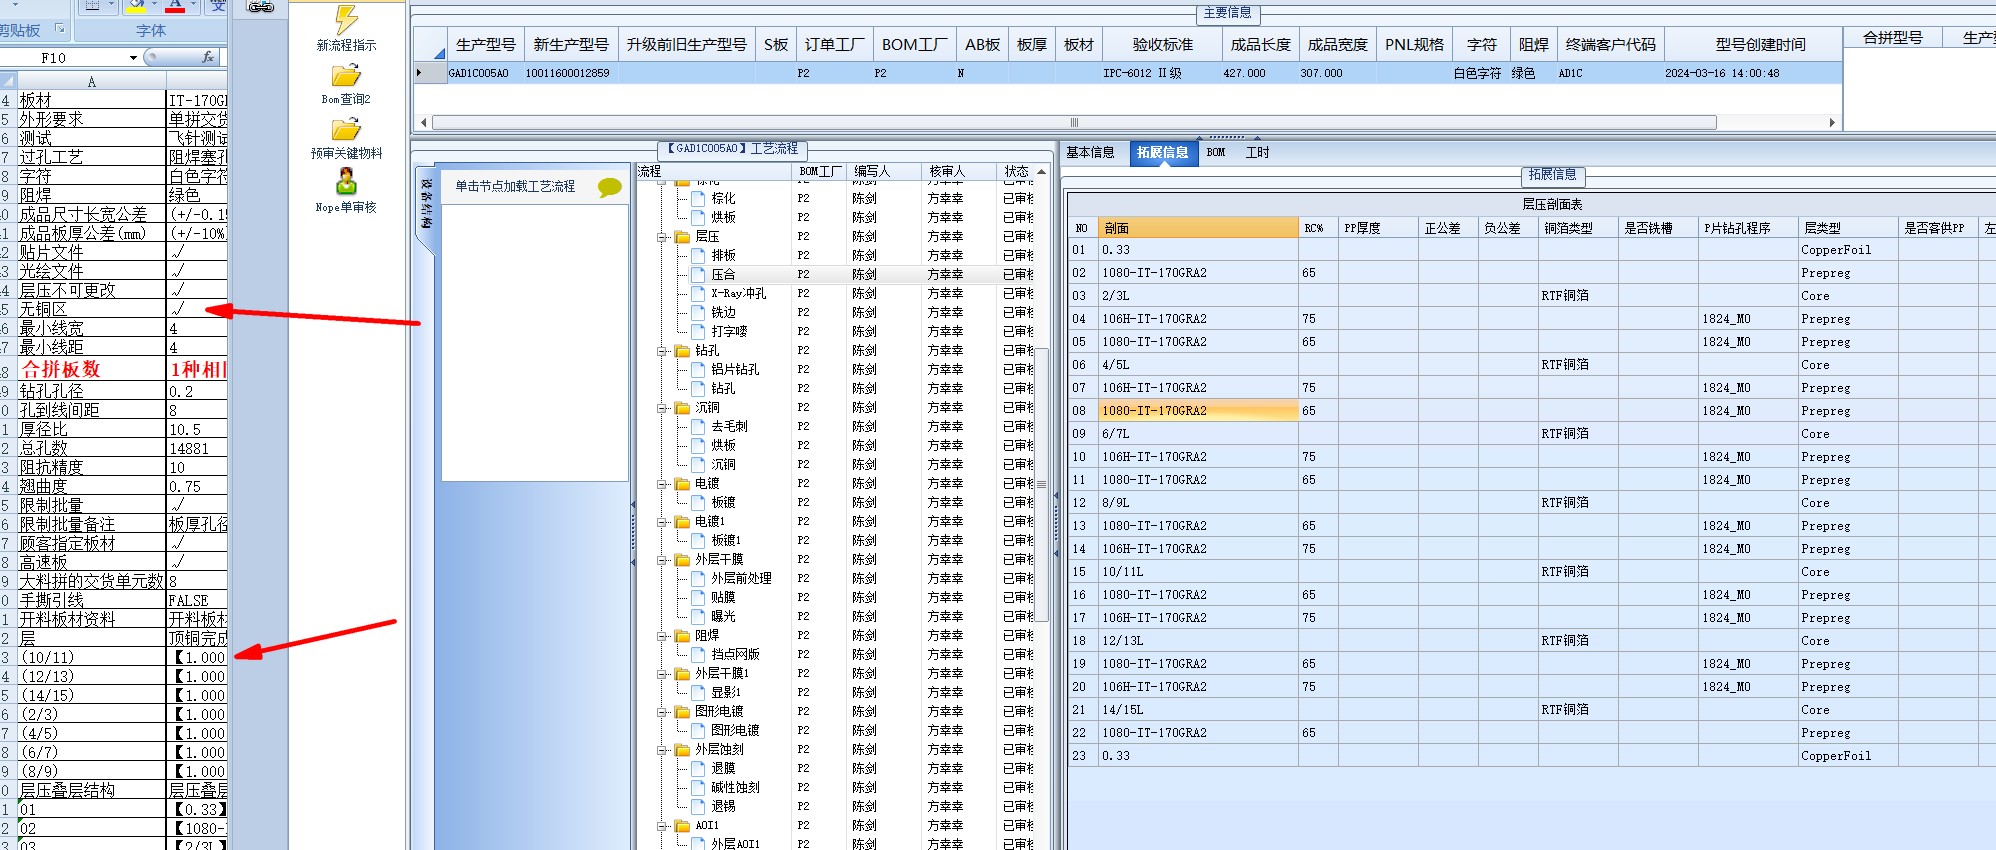Switch to the BOM tab
The height and width of the screenshot is (850, 1996).
click(x=1216, y=153)
